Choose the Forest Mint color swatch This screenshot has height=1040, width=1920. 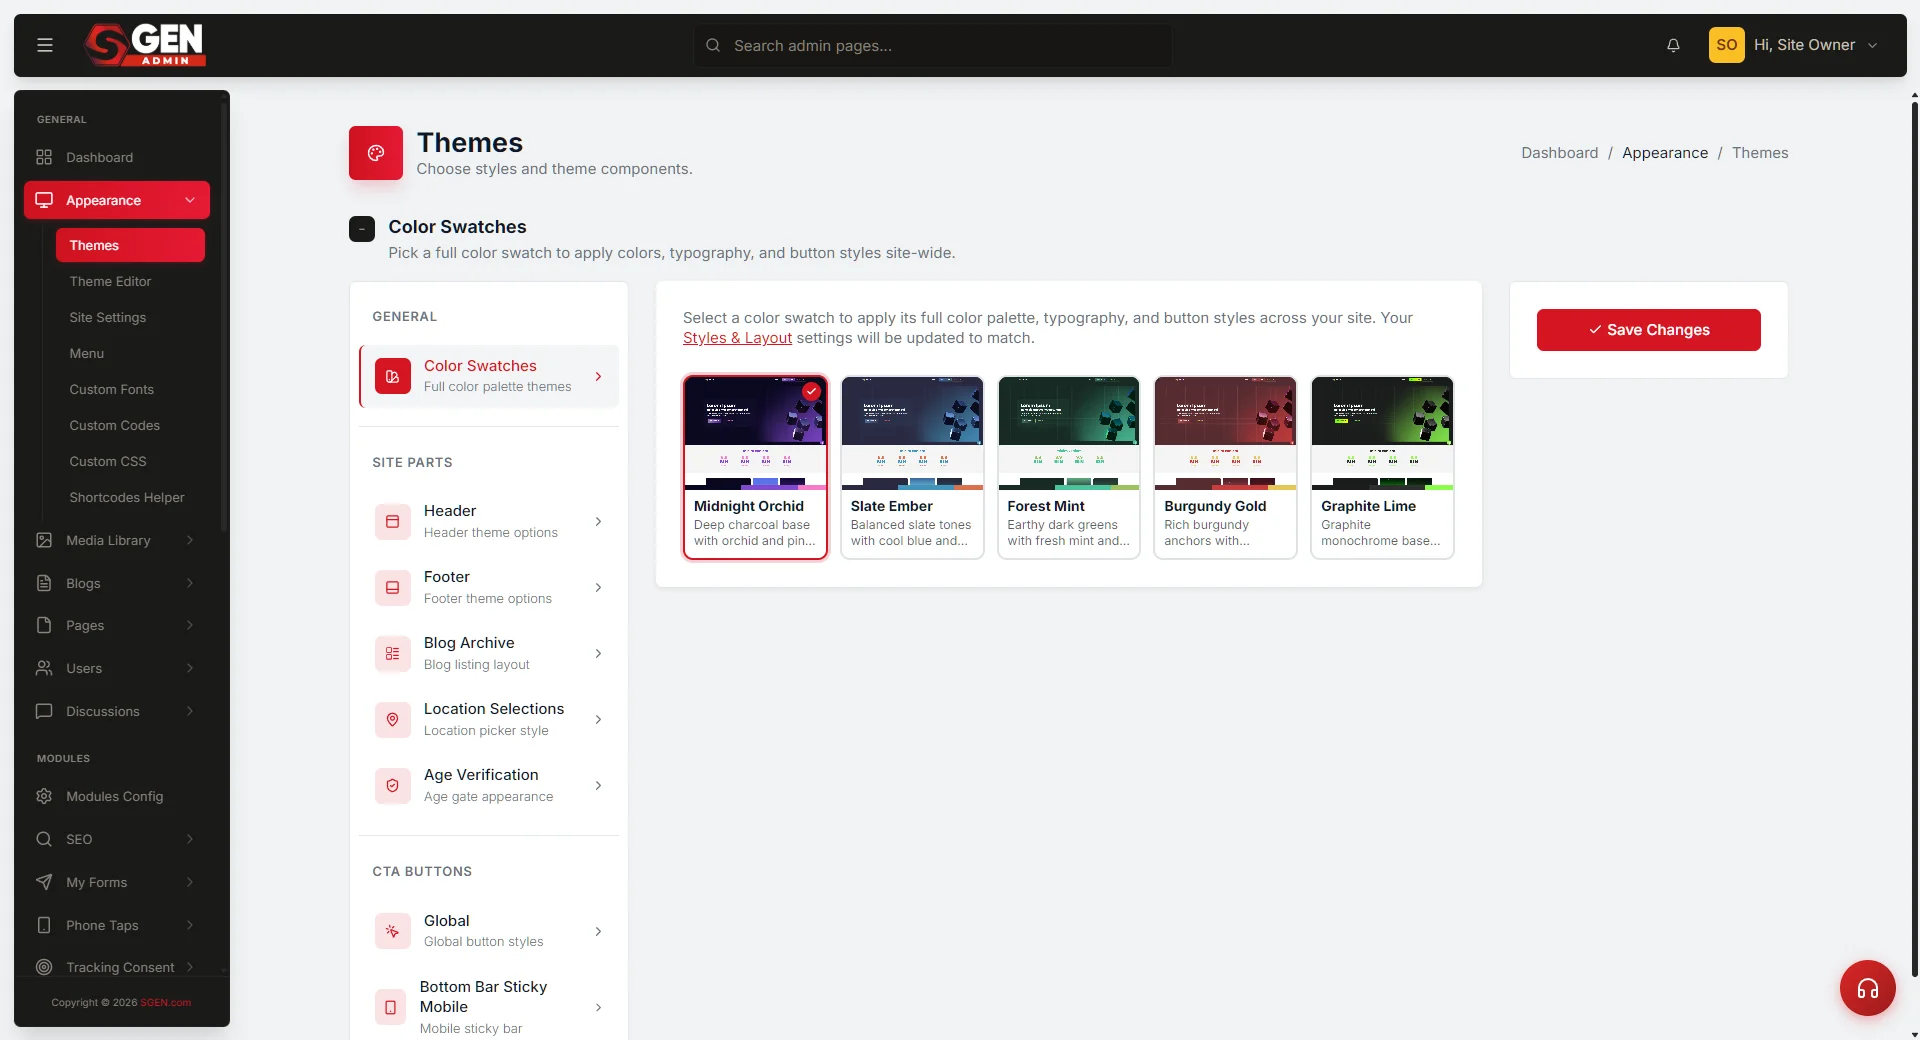[1069, 467]
